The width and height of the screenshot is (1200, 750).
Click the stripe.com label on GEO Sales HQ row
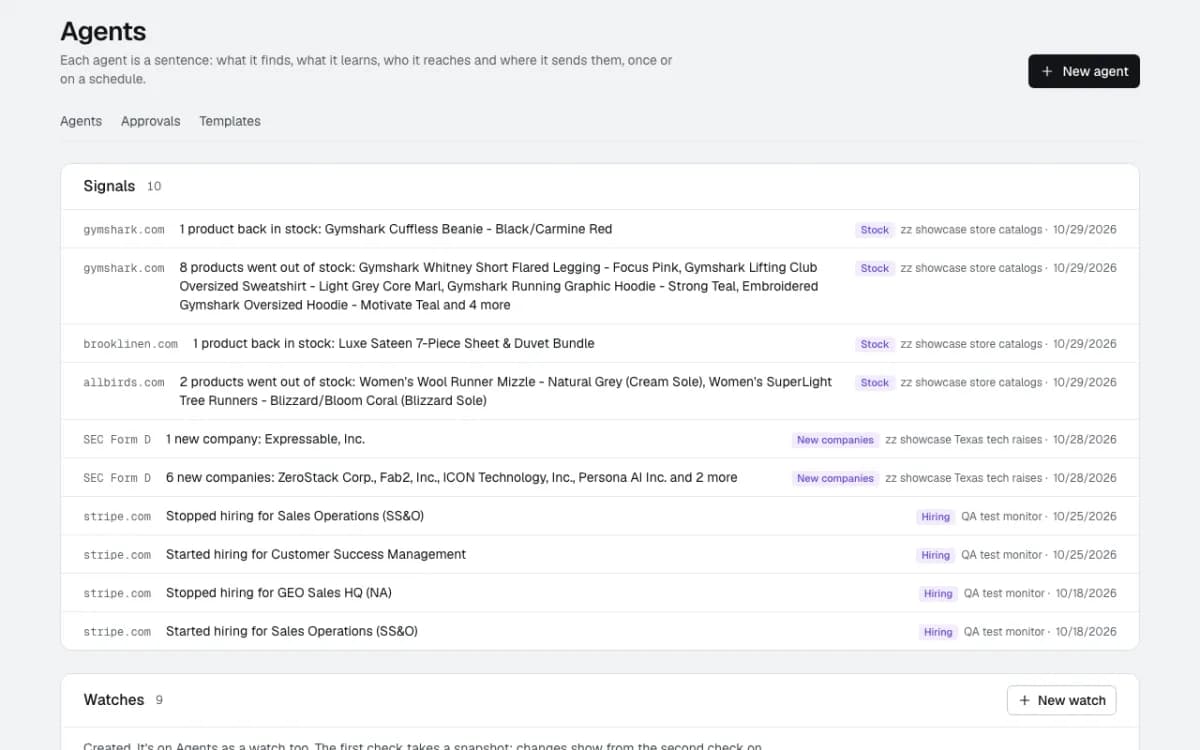tap(117, 593)
